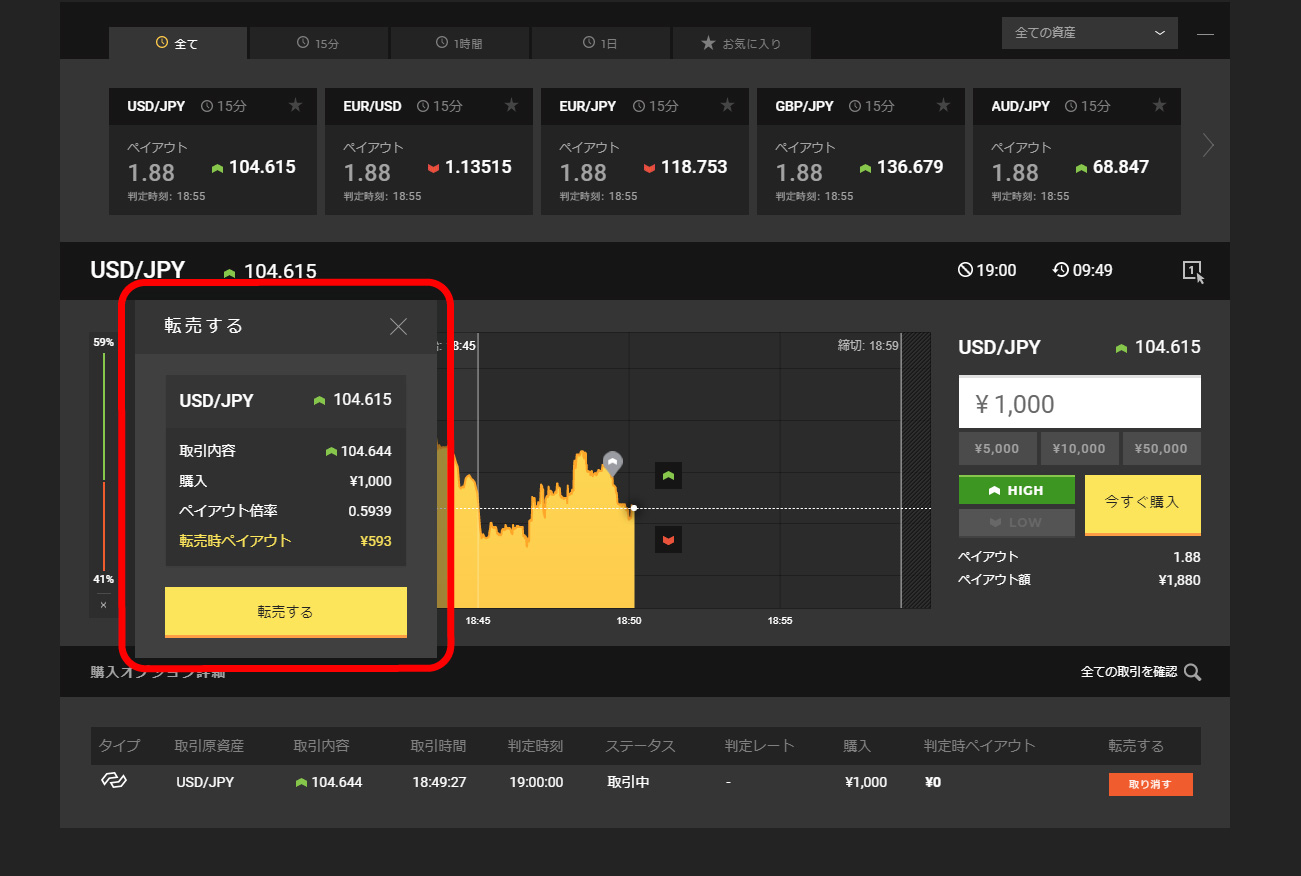Click the ペイアウト倍率 0.5939 value

(x=370, y=511)
